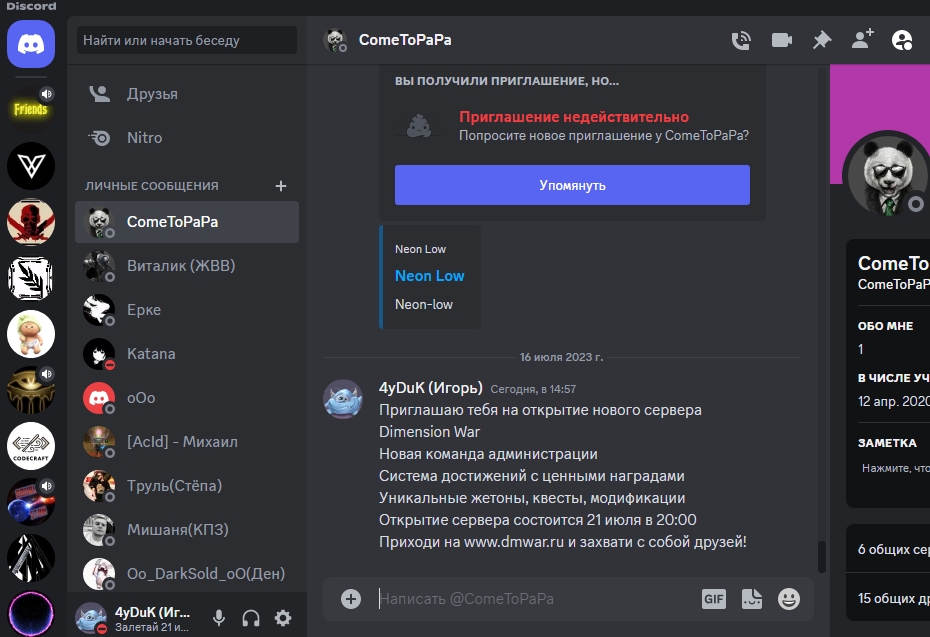The image size is (930, 637).
Task: Open the GIF picker
Action: (x=714, y=599)
